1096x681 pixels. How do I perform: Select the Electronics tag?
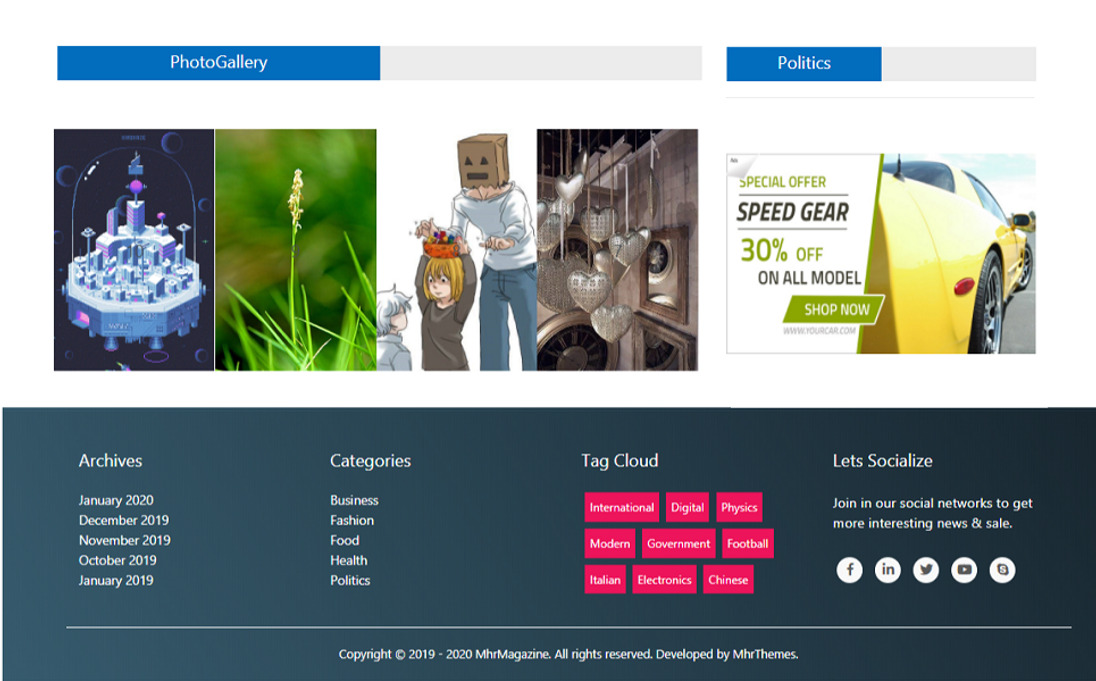tap(664, 580)
